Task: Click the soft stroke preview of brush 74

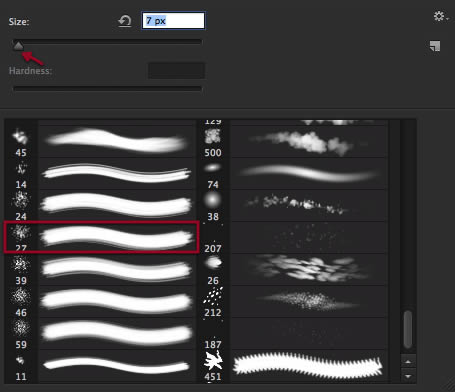Action: 309,174
